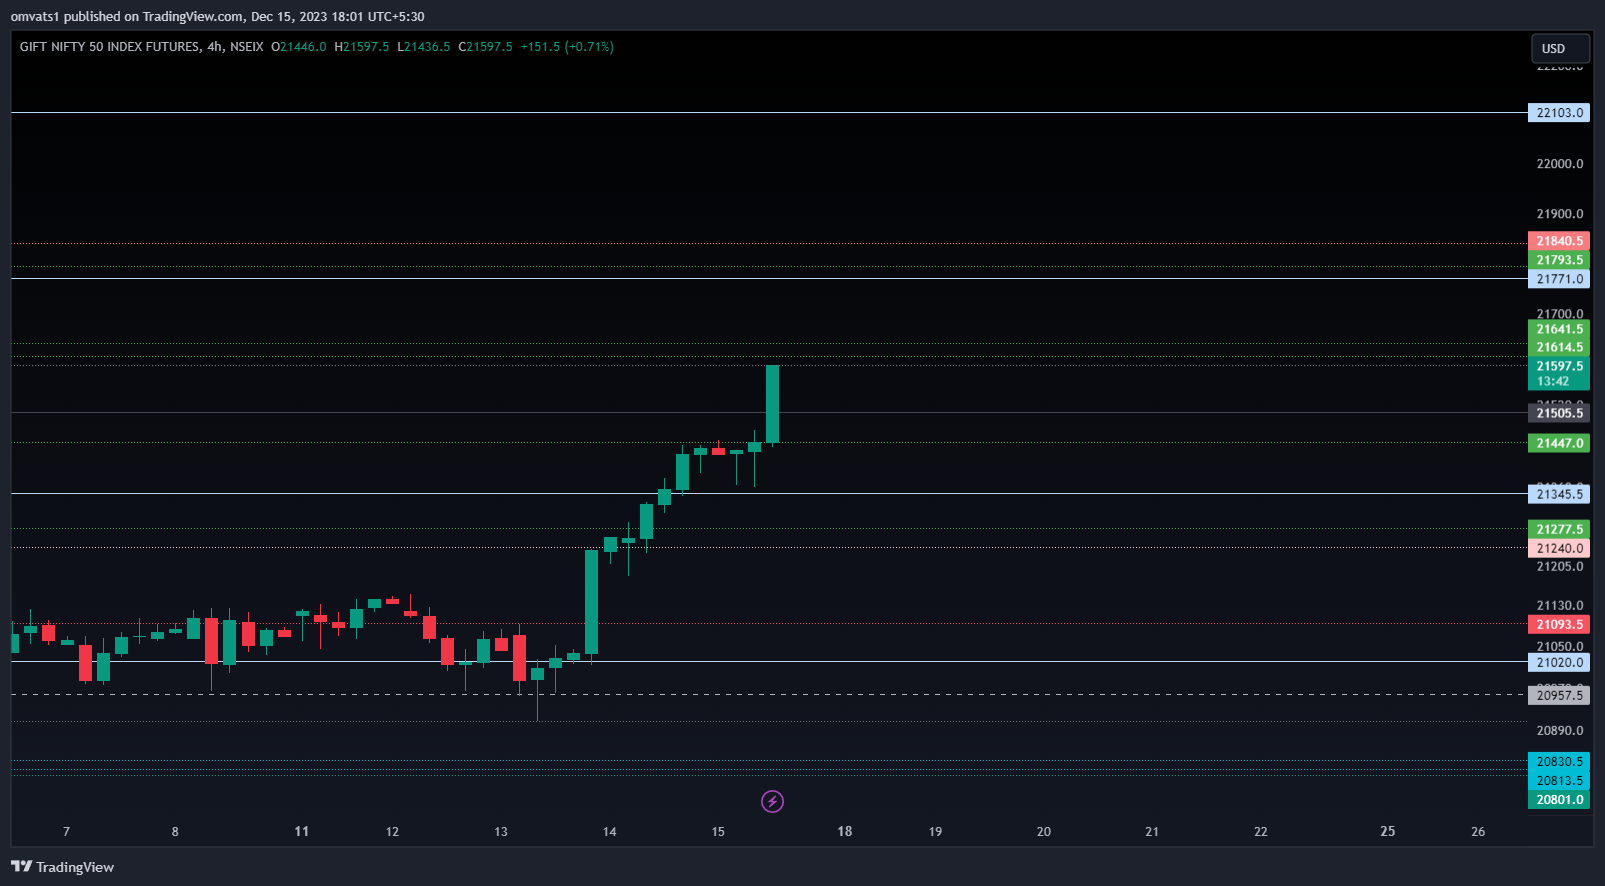Click date 25 on time axis
1605x886 pixels.
[1388, 831]
